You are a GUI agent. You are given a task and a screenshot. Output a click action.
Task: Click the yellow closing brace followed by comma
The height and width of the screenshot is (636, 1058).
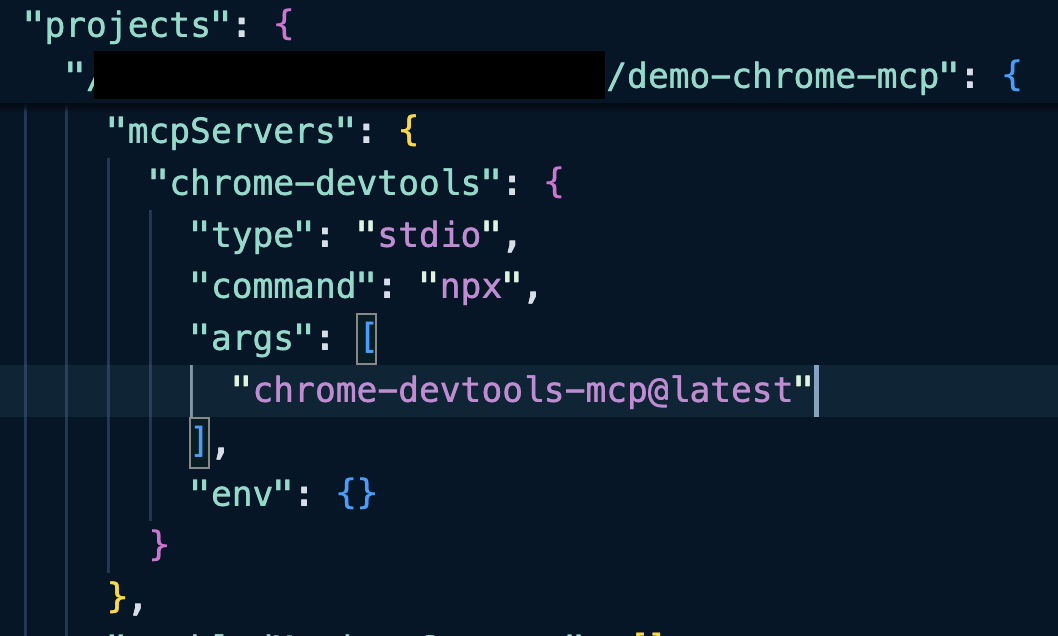pos(117,598)
